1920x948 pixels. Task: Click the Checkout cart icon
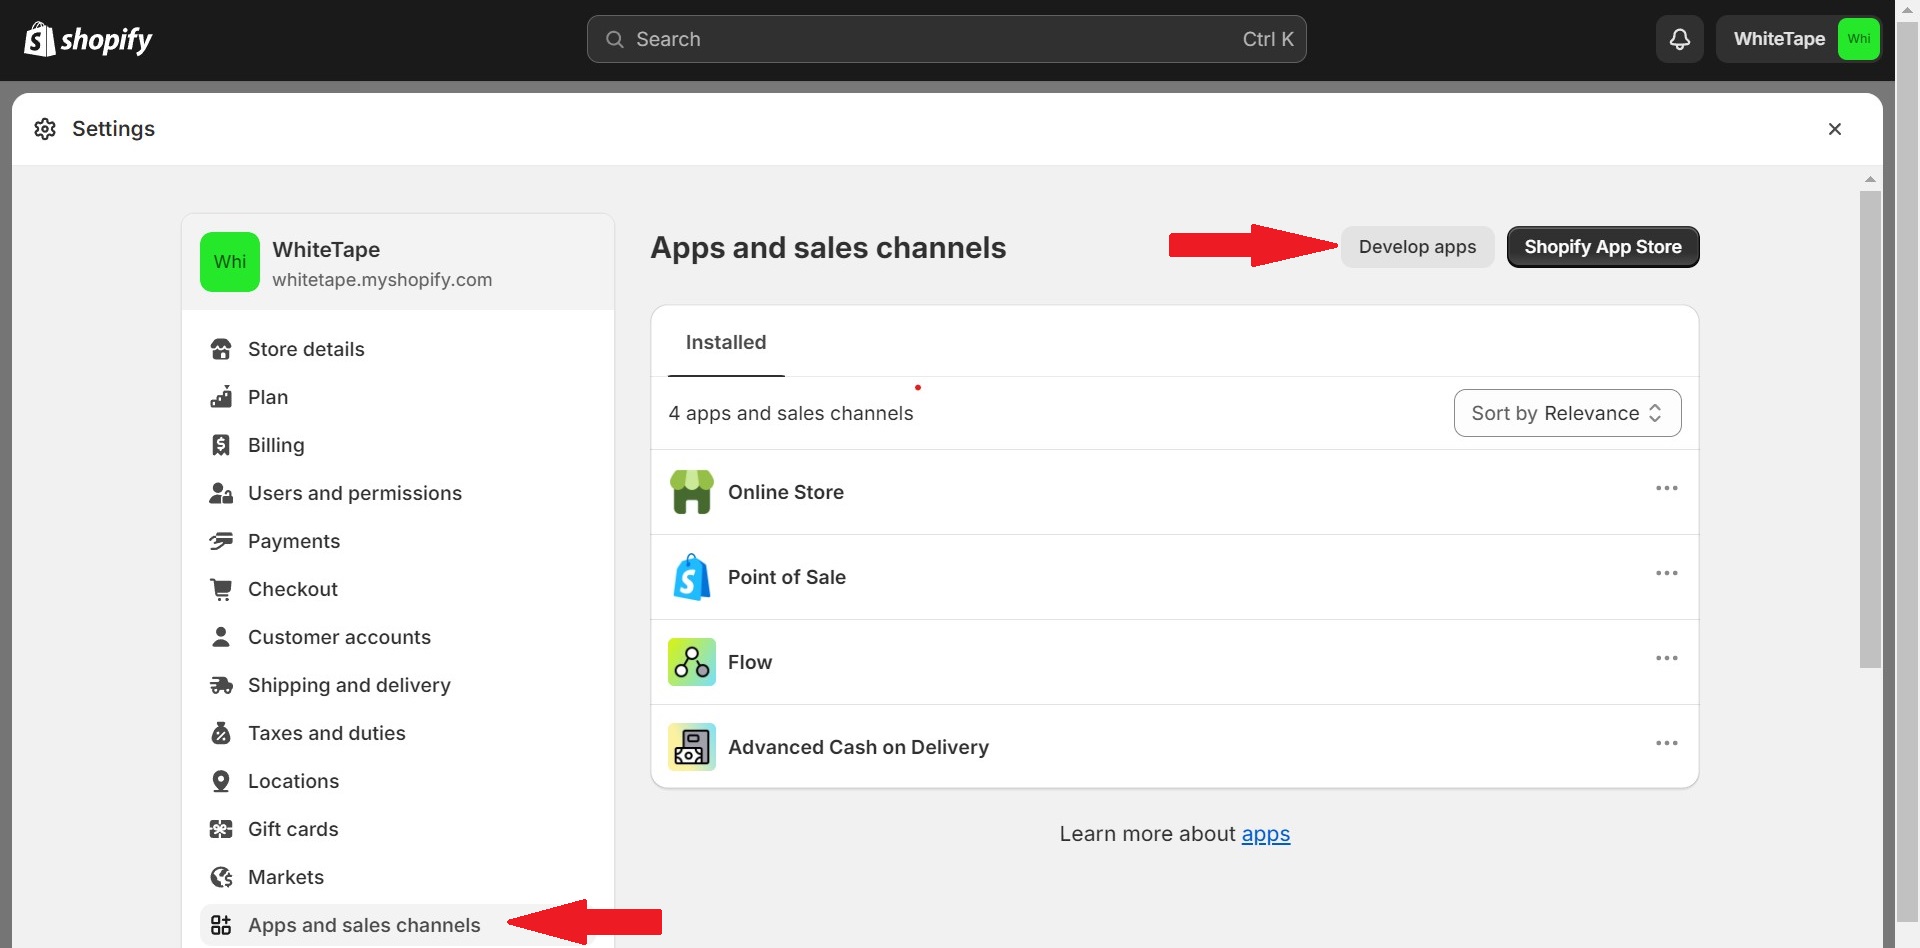coord(221,589)
